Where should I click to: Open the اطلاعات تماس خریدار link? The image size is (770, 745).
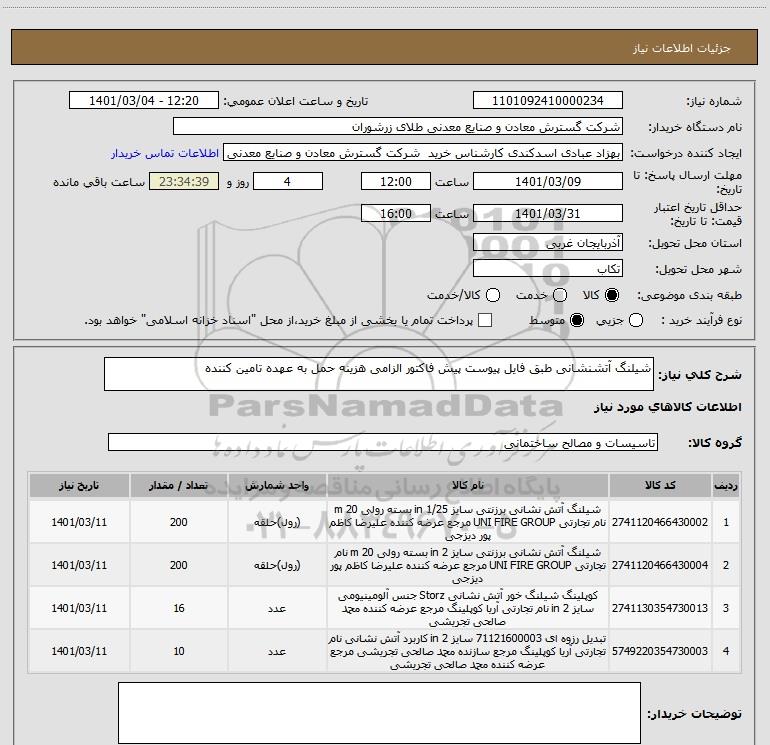pyautogui.click(x=165, y=153)
